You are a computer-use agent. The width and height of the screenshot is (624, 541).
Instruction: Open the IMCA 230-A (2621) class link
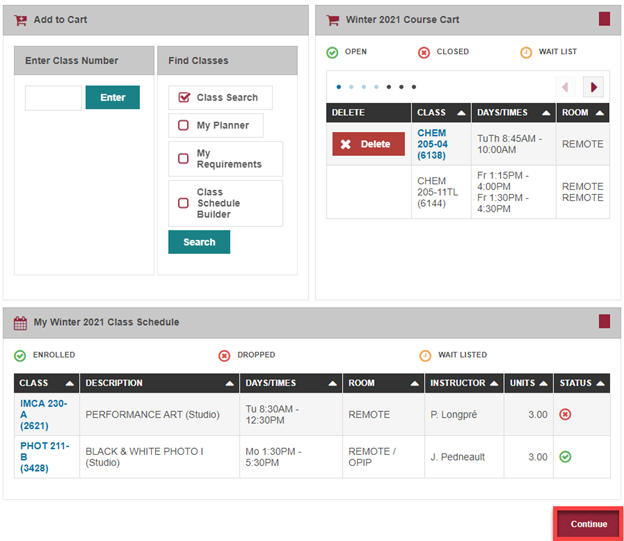(44, 414)
